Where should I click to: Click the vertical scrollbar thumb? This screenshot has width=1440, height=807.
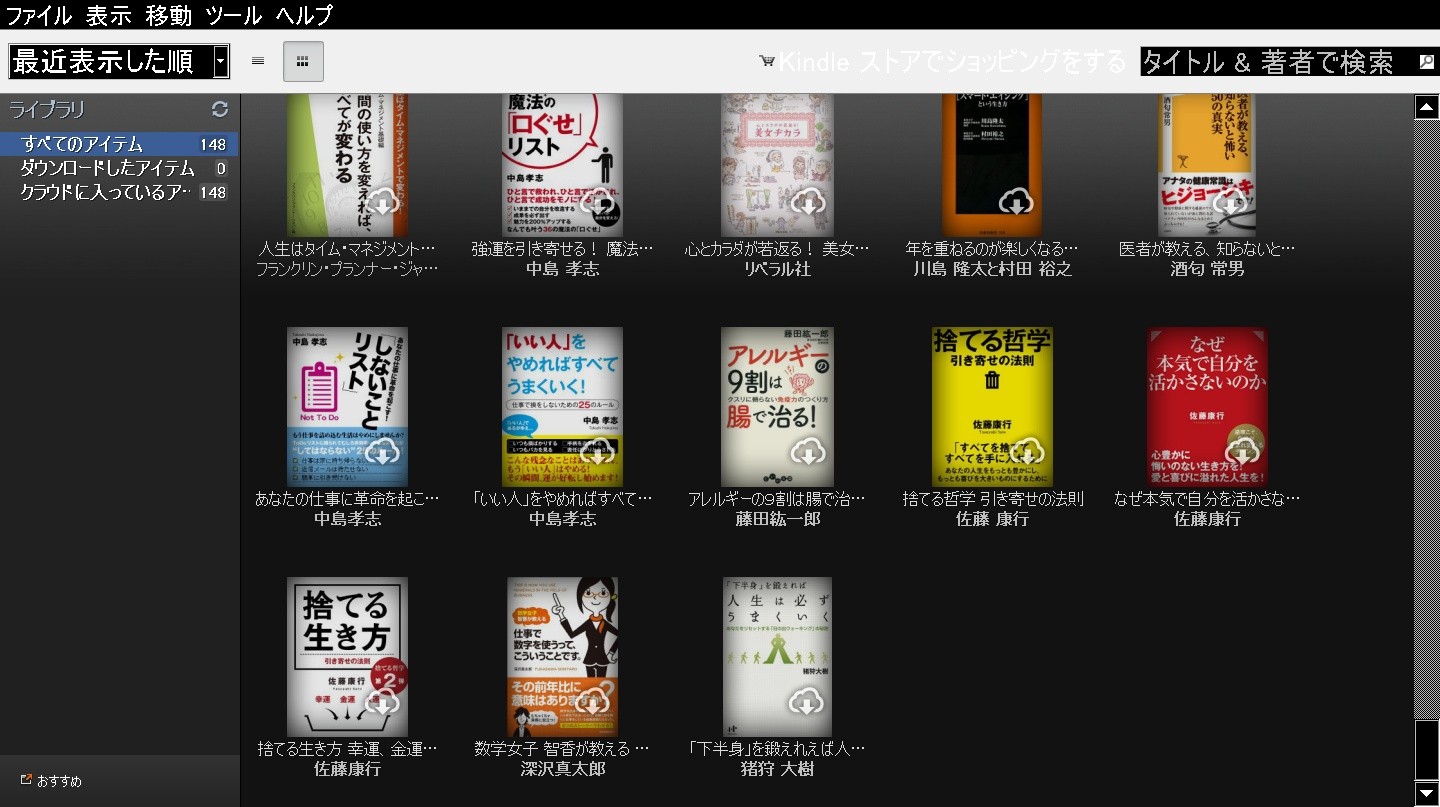click(x=1427, y=748)
